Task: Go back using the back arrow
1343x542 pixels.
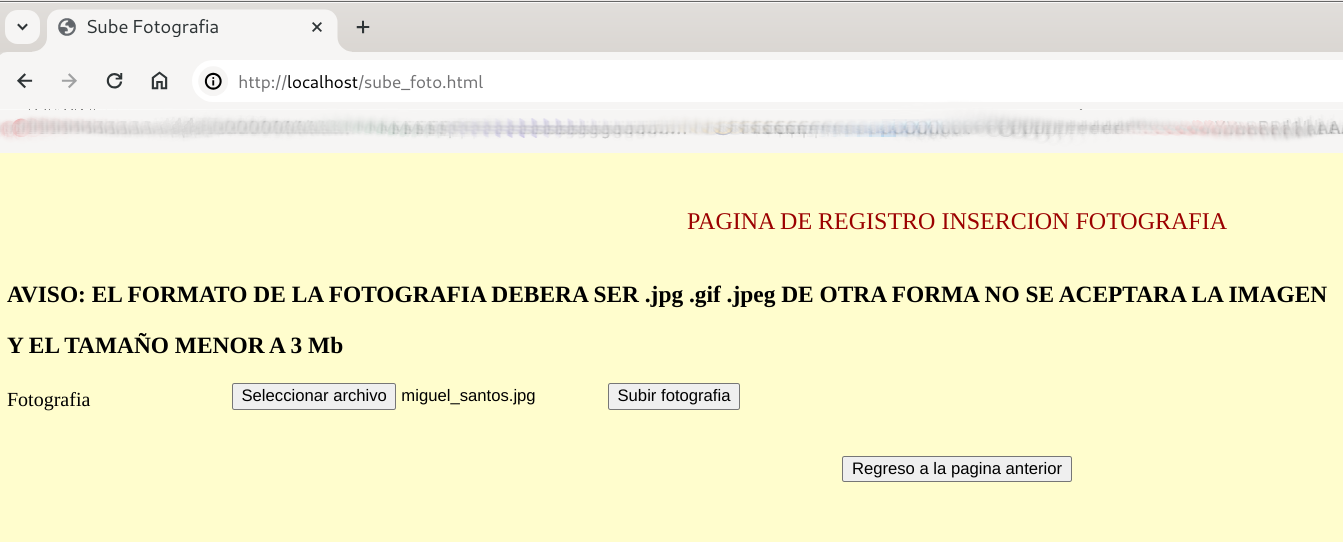Action: [x=25, y=82]
